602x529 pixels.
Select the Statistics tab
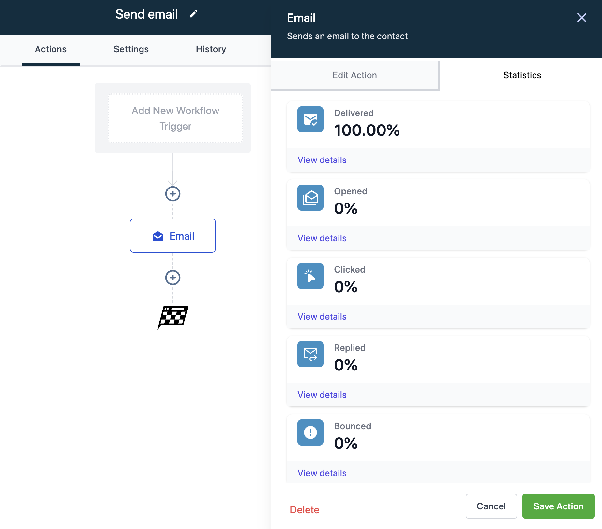pos(522,75)
